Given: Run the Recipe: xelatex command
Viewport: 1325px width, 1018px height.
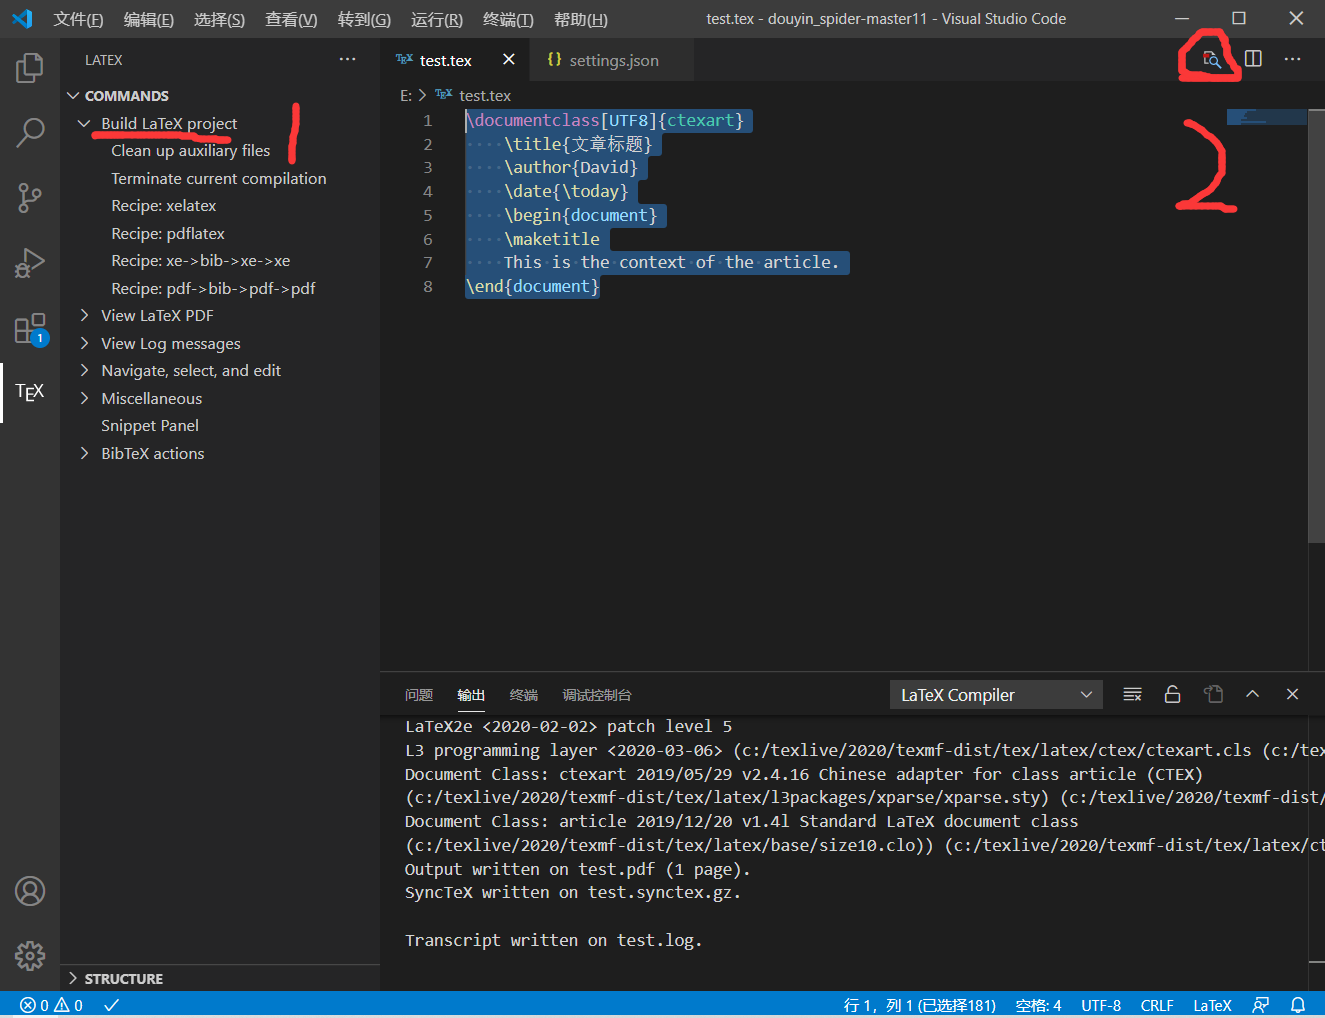Looking at the screenshot, I should [166, 205].
